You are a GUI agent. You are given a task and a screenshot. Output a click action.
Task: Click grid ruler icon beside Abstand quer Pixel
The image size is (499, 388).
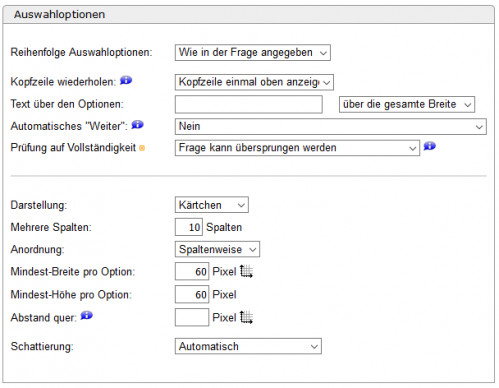tap(246, 317)
